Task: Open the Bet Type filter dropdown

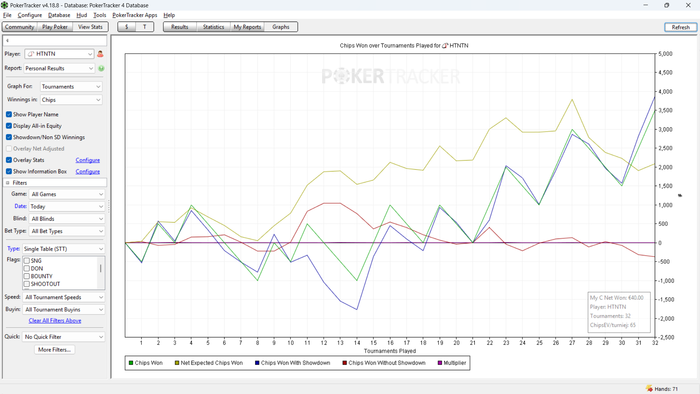Action: pos(67,231)
